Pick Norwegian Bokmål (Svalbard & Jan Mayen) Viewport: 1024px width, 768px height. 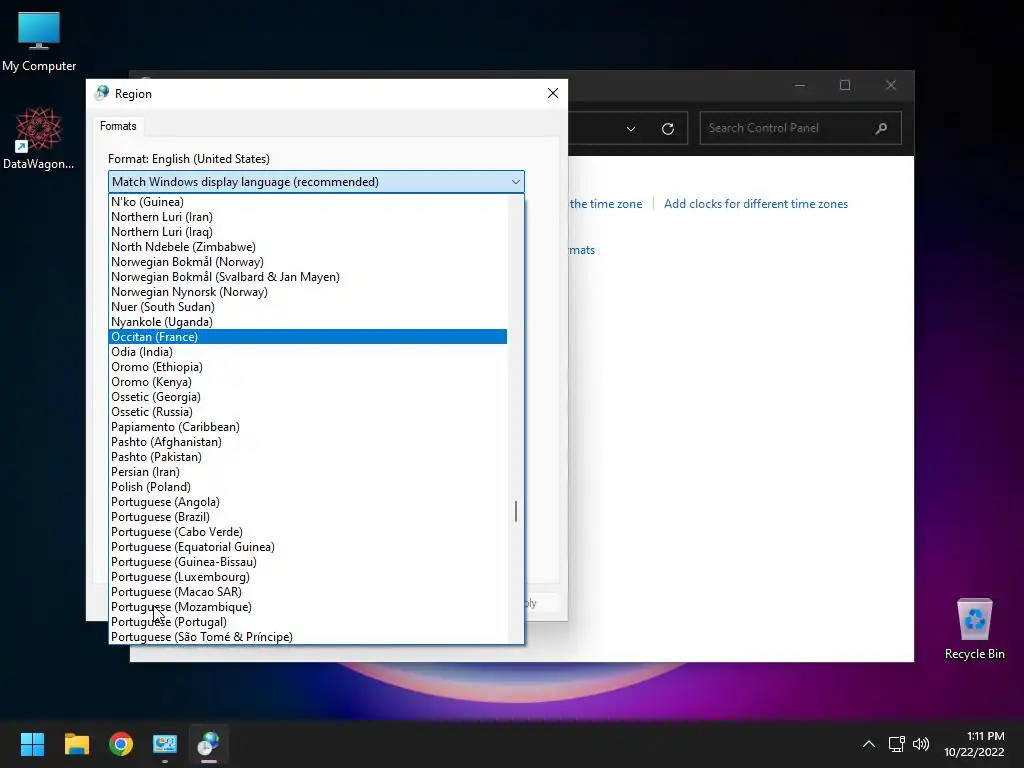coord(308,277)
